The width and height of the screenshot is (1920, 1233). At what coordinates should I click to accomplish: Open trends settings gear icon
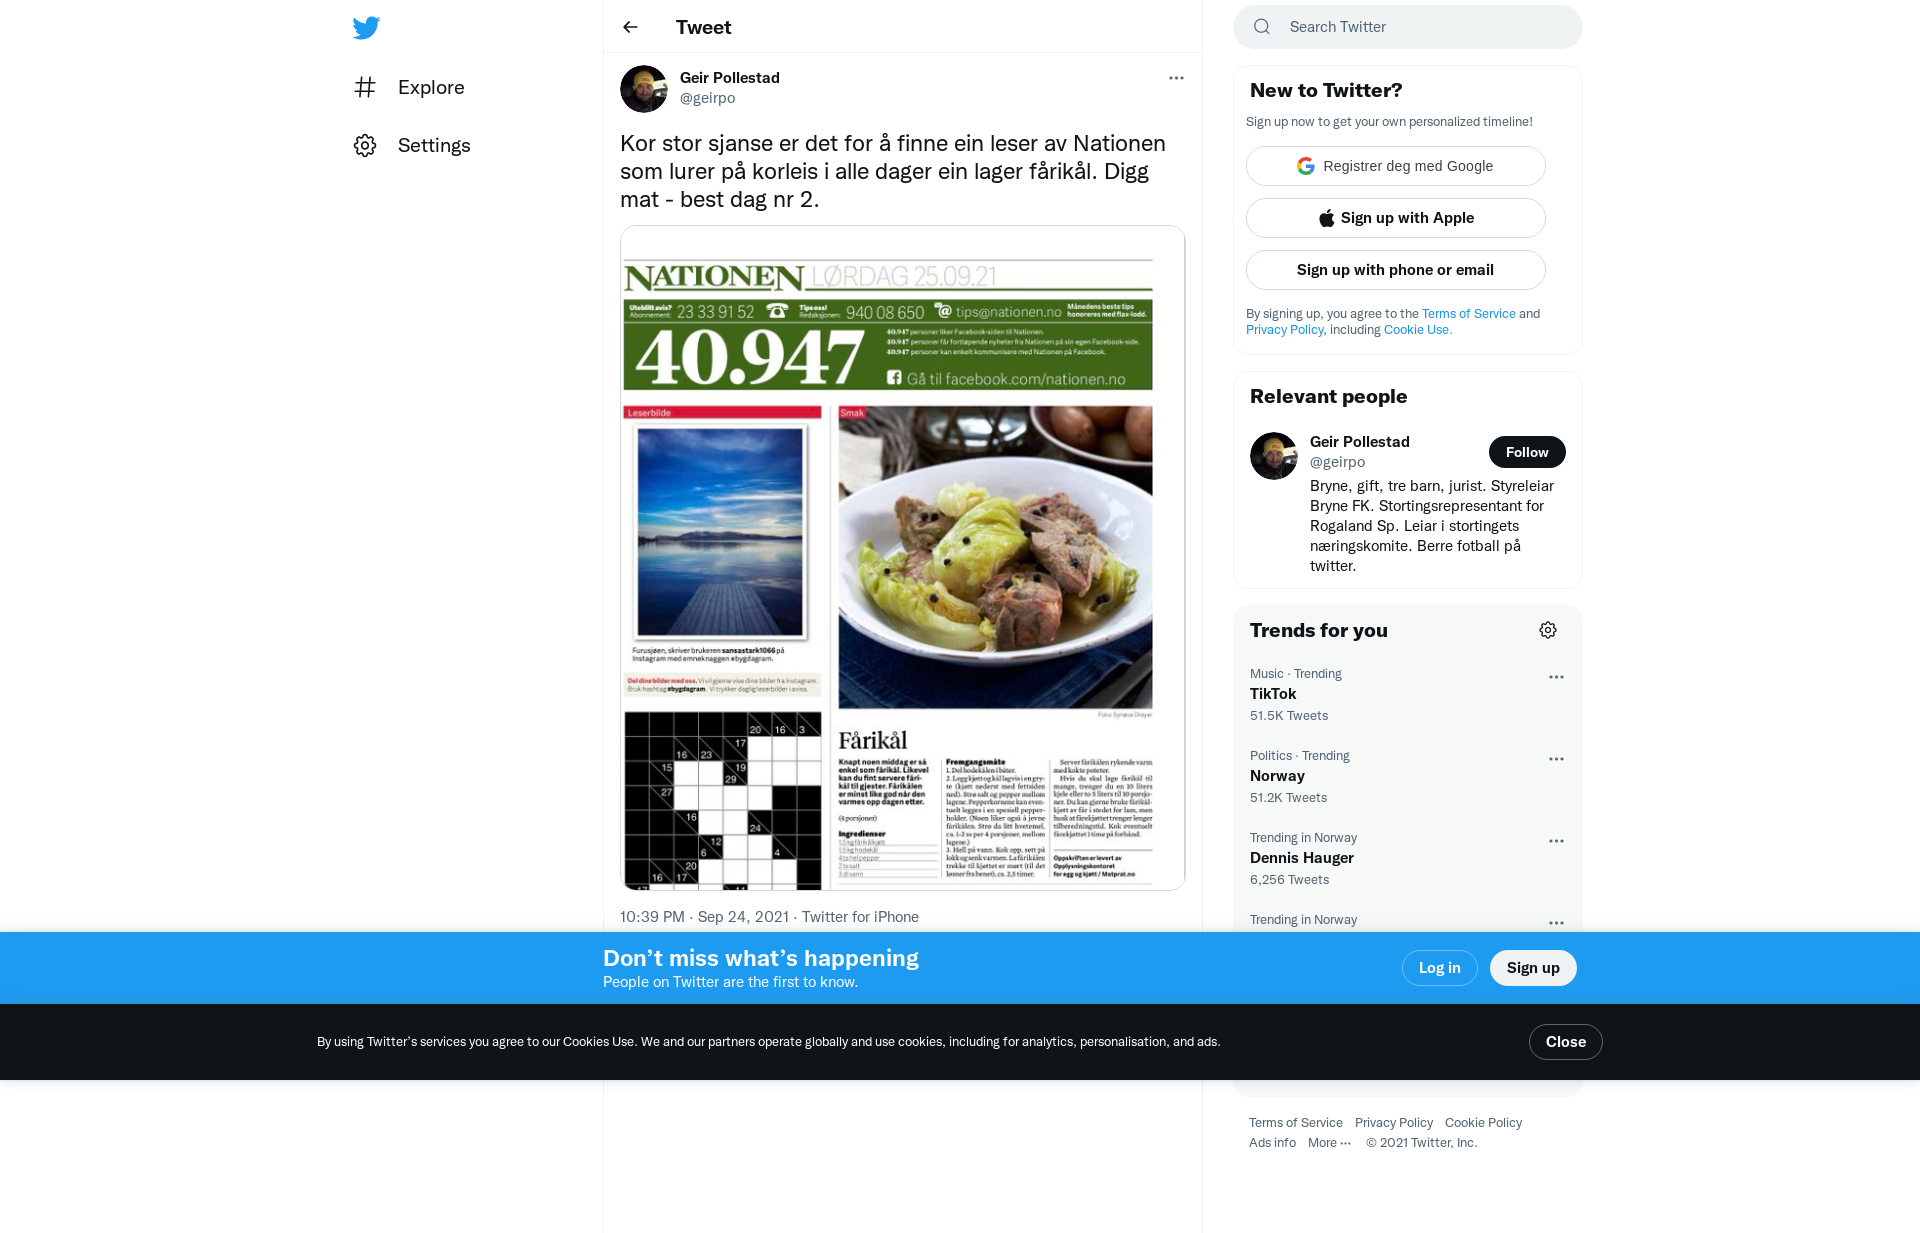point(1548,630)
